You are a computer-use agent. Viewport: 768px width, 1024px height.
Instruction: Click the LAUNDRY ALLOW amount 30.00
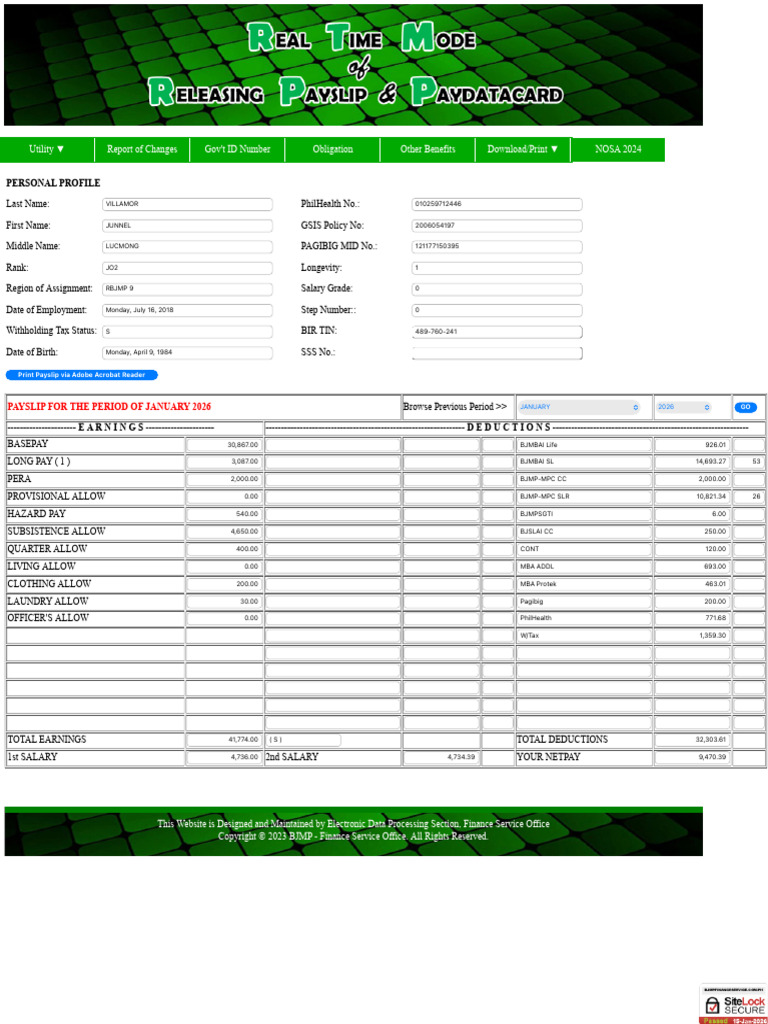224,601
